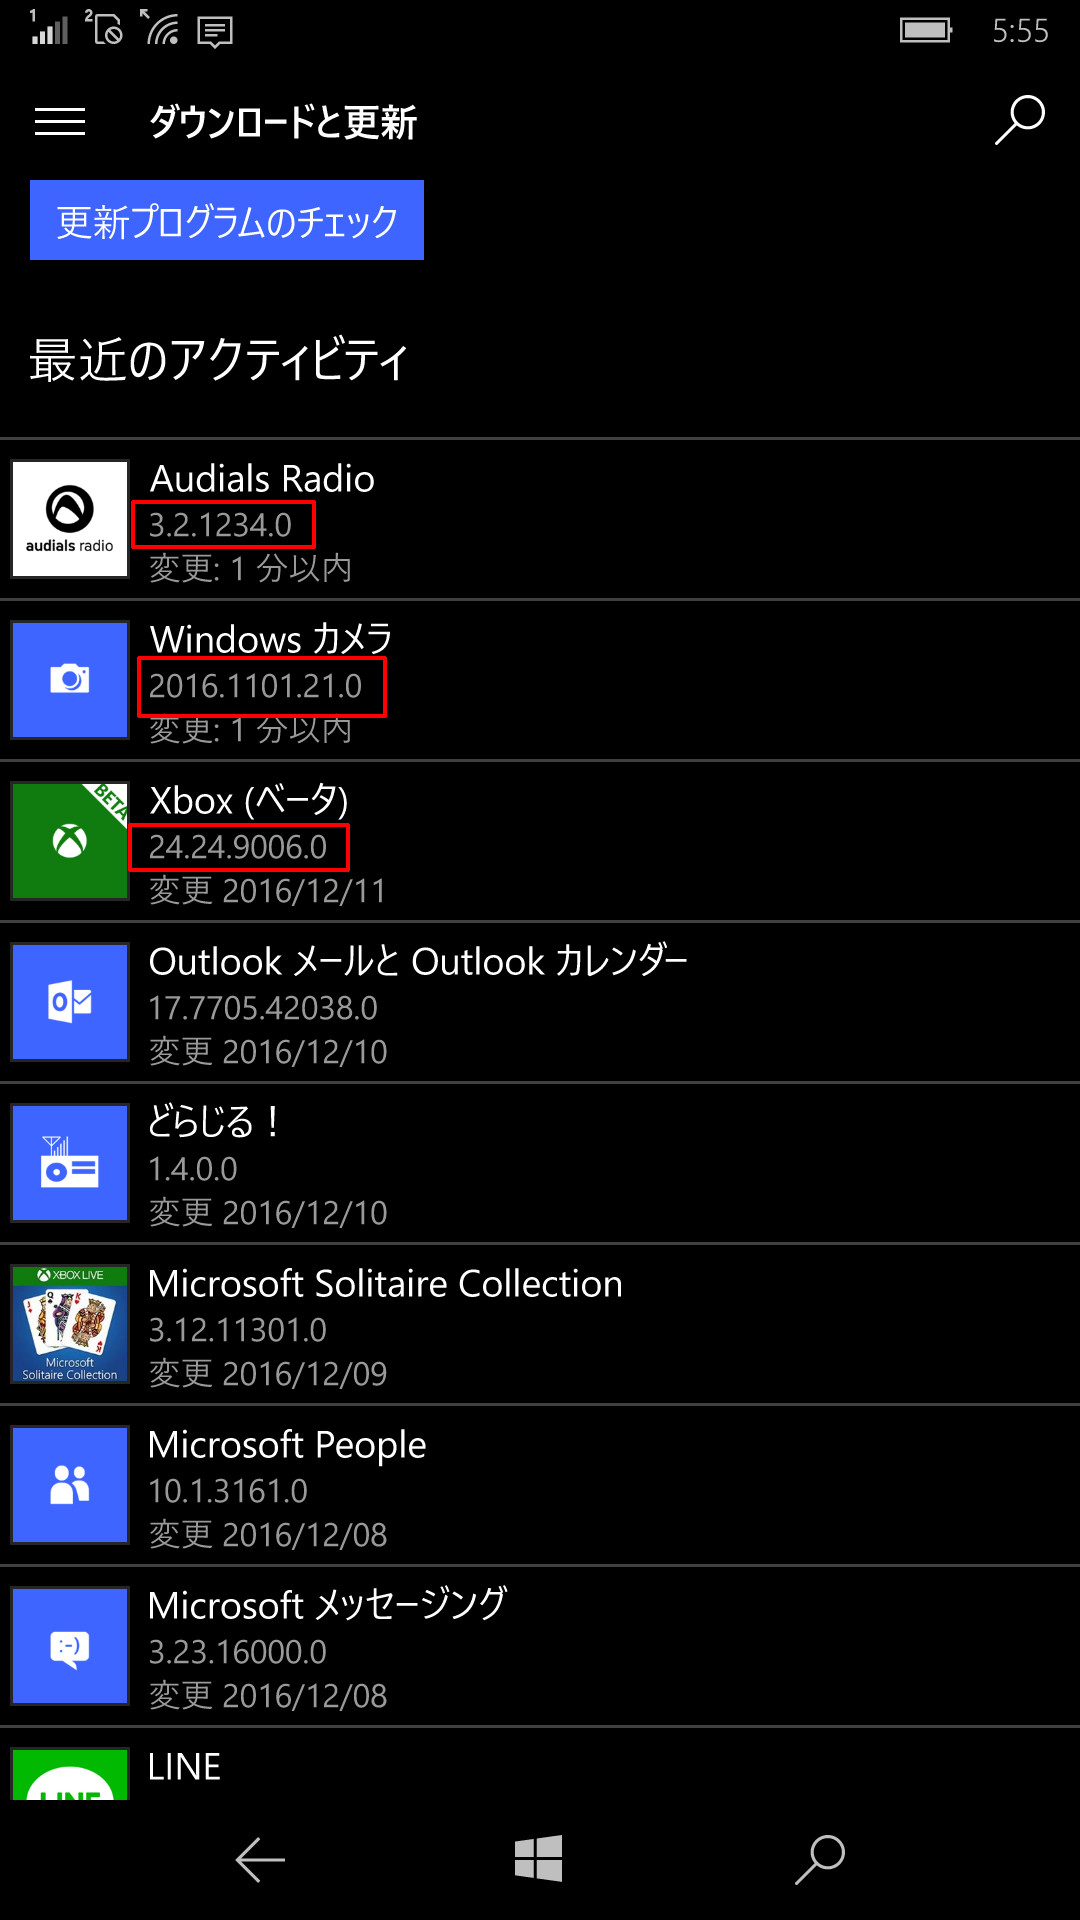1080x1920 pixels.
Task: Open the Audials Radio app icon
Action: pyautogui.click(x=70, y=519)
